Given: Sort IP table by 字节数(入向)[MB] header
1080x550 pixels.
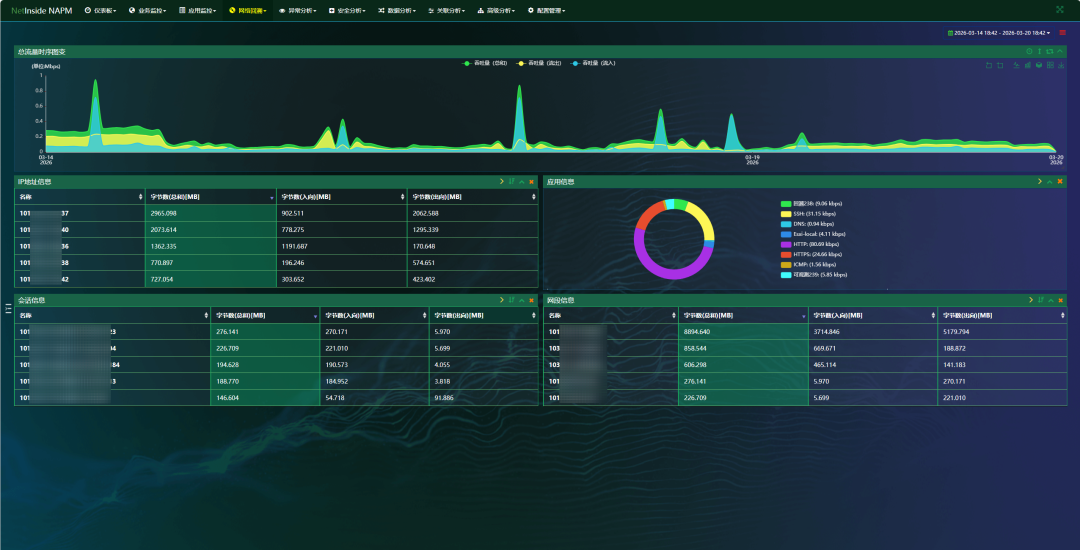Looking at the screenshot, I should (x=342, y=197).
